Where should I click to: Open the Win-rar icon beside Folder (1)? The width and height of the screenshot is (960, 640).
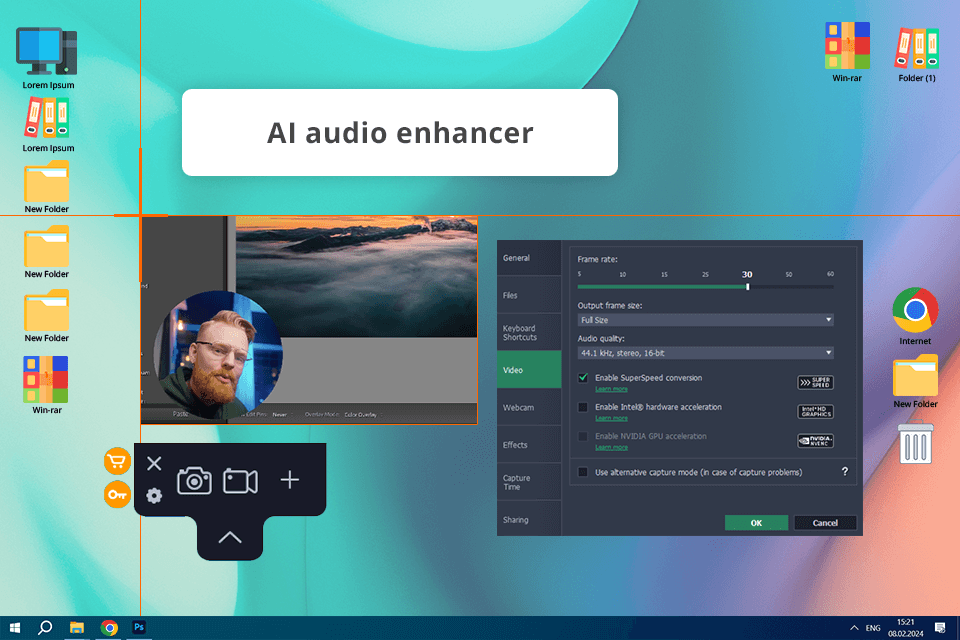847,52
